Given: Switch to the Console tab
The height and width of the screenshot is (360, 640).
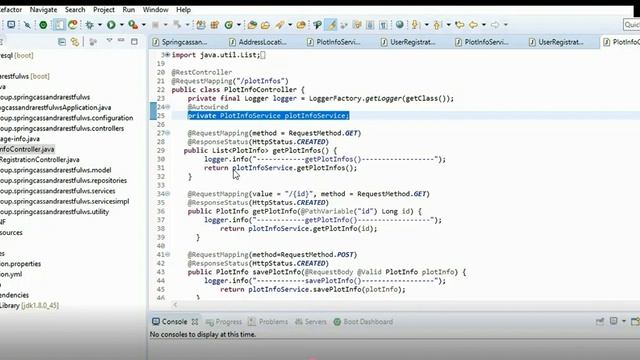Looking at the screenshot, I should point(170,322).
